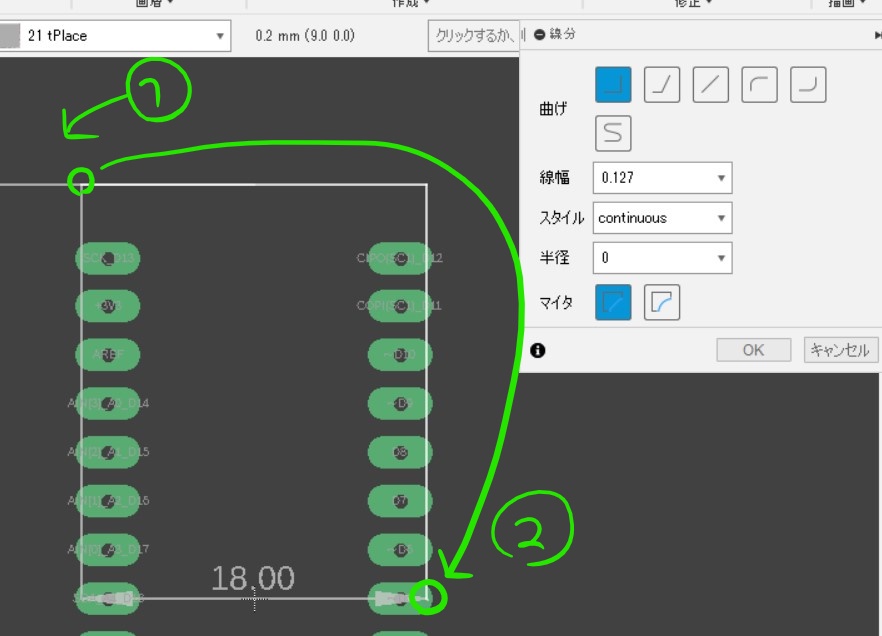
Task: Click the +3V3 pad
Action: tap(107, 306)
